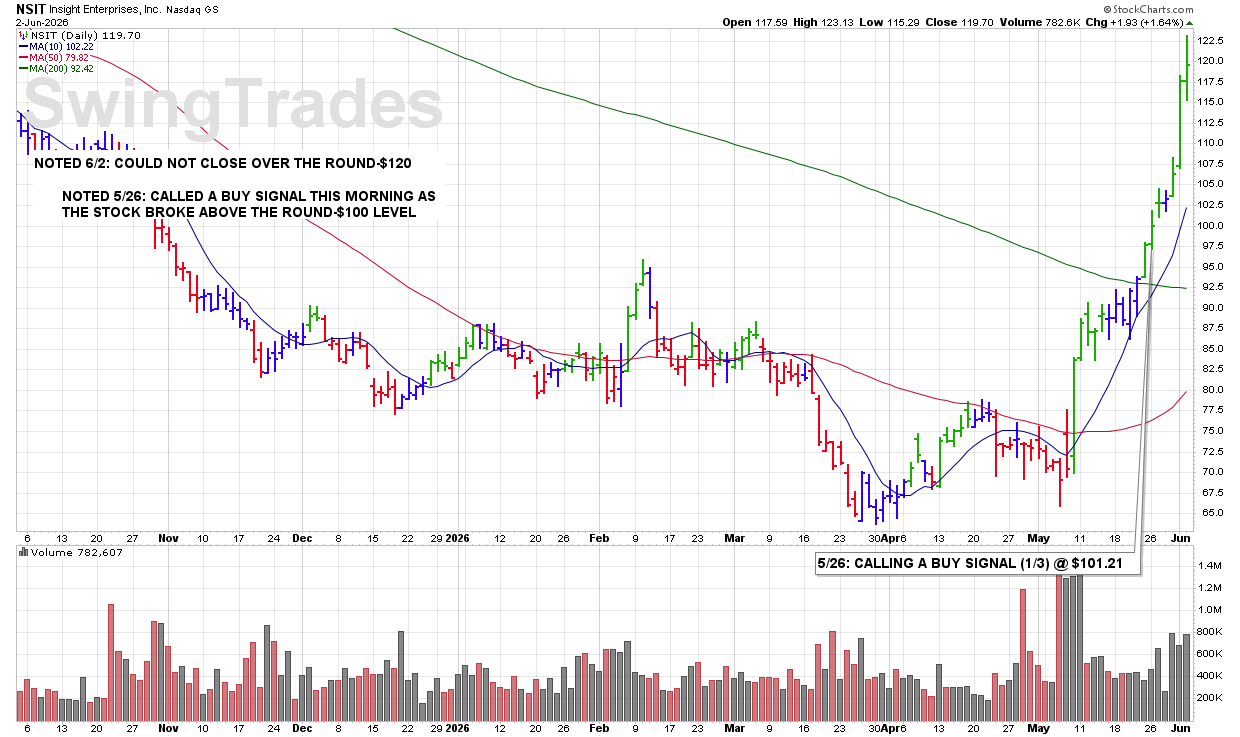The width and height of the screenshot is (1240, 737).
Task: Click the 30Apr6 label under the price panel
Action: (x=887, y=537)
